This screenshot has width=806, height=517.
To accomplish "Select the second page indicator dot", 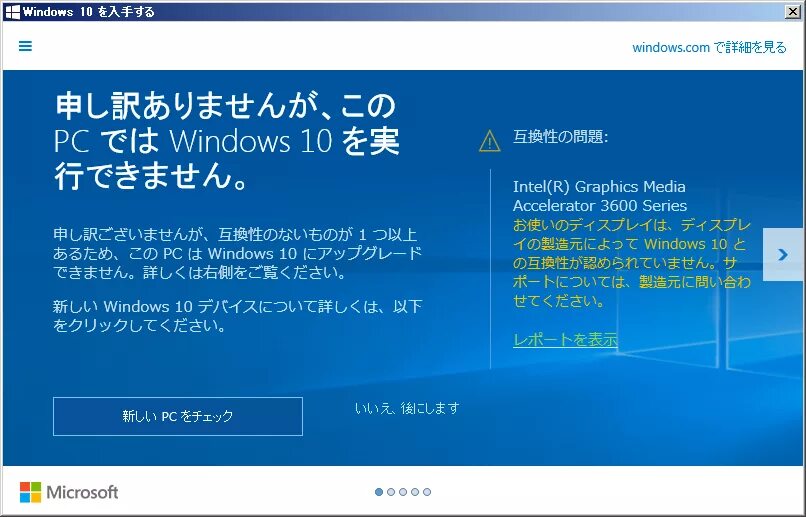I will (x=391, y=492).
